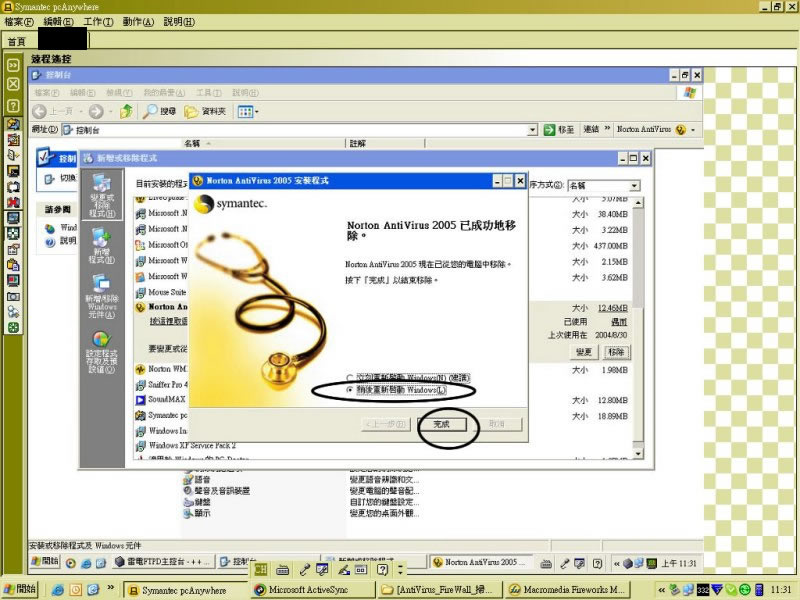
Task: Switch to Macromedia Fireworks taskbar item
Action: tap(567, 590)
